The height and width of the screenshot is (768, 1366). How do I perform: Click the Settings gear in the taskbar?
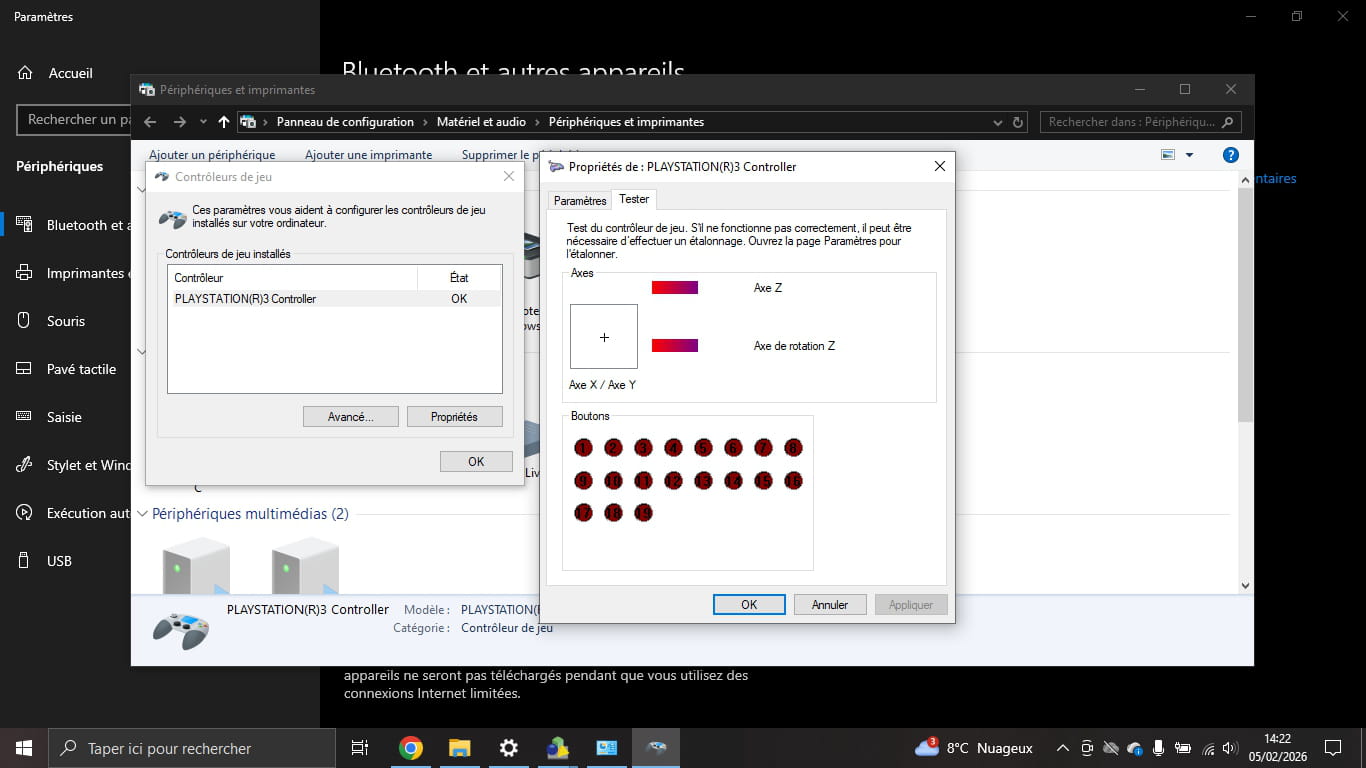pos(508,748)
